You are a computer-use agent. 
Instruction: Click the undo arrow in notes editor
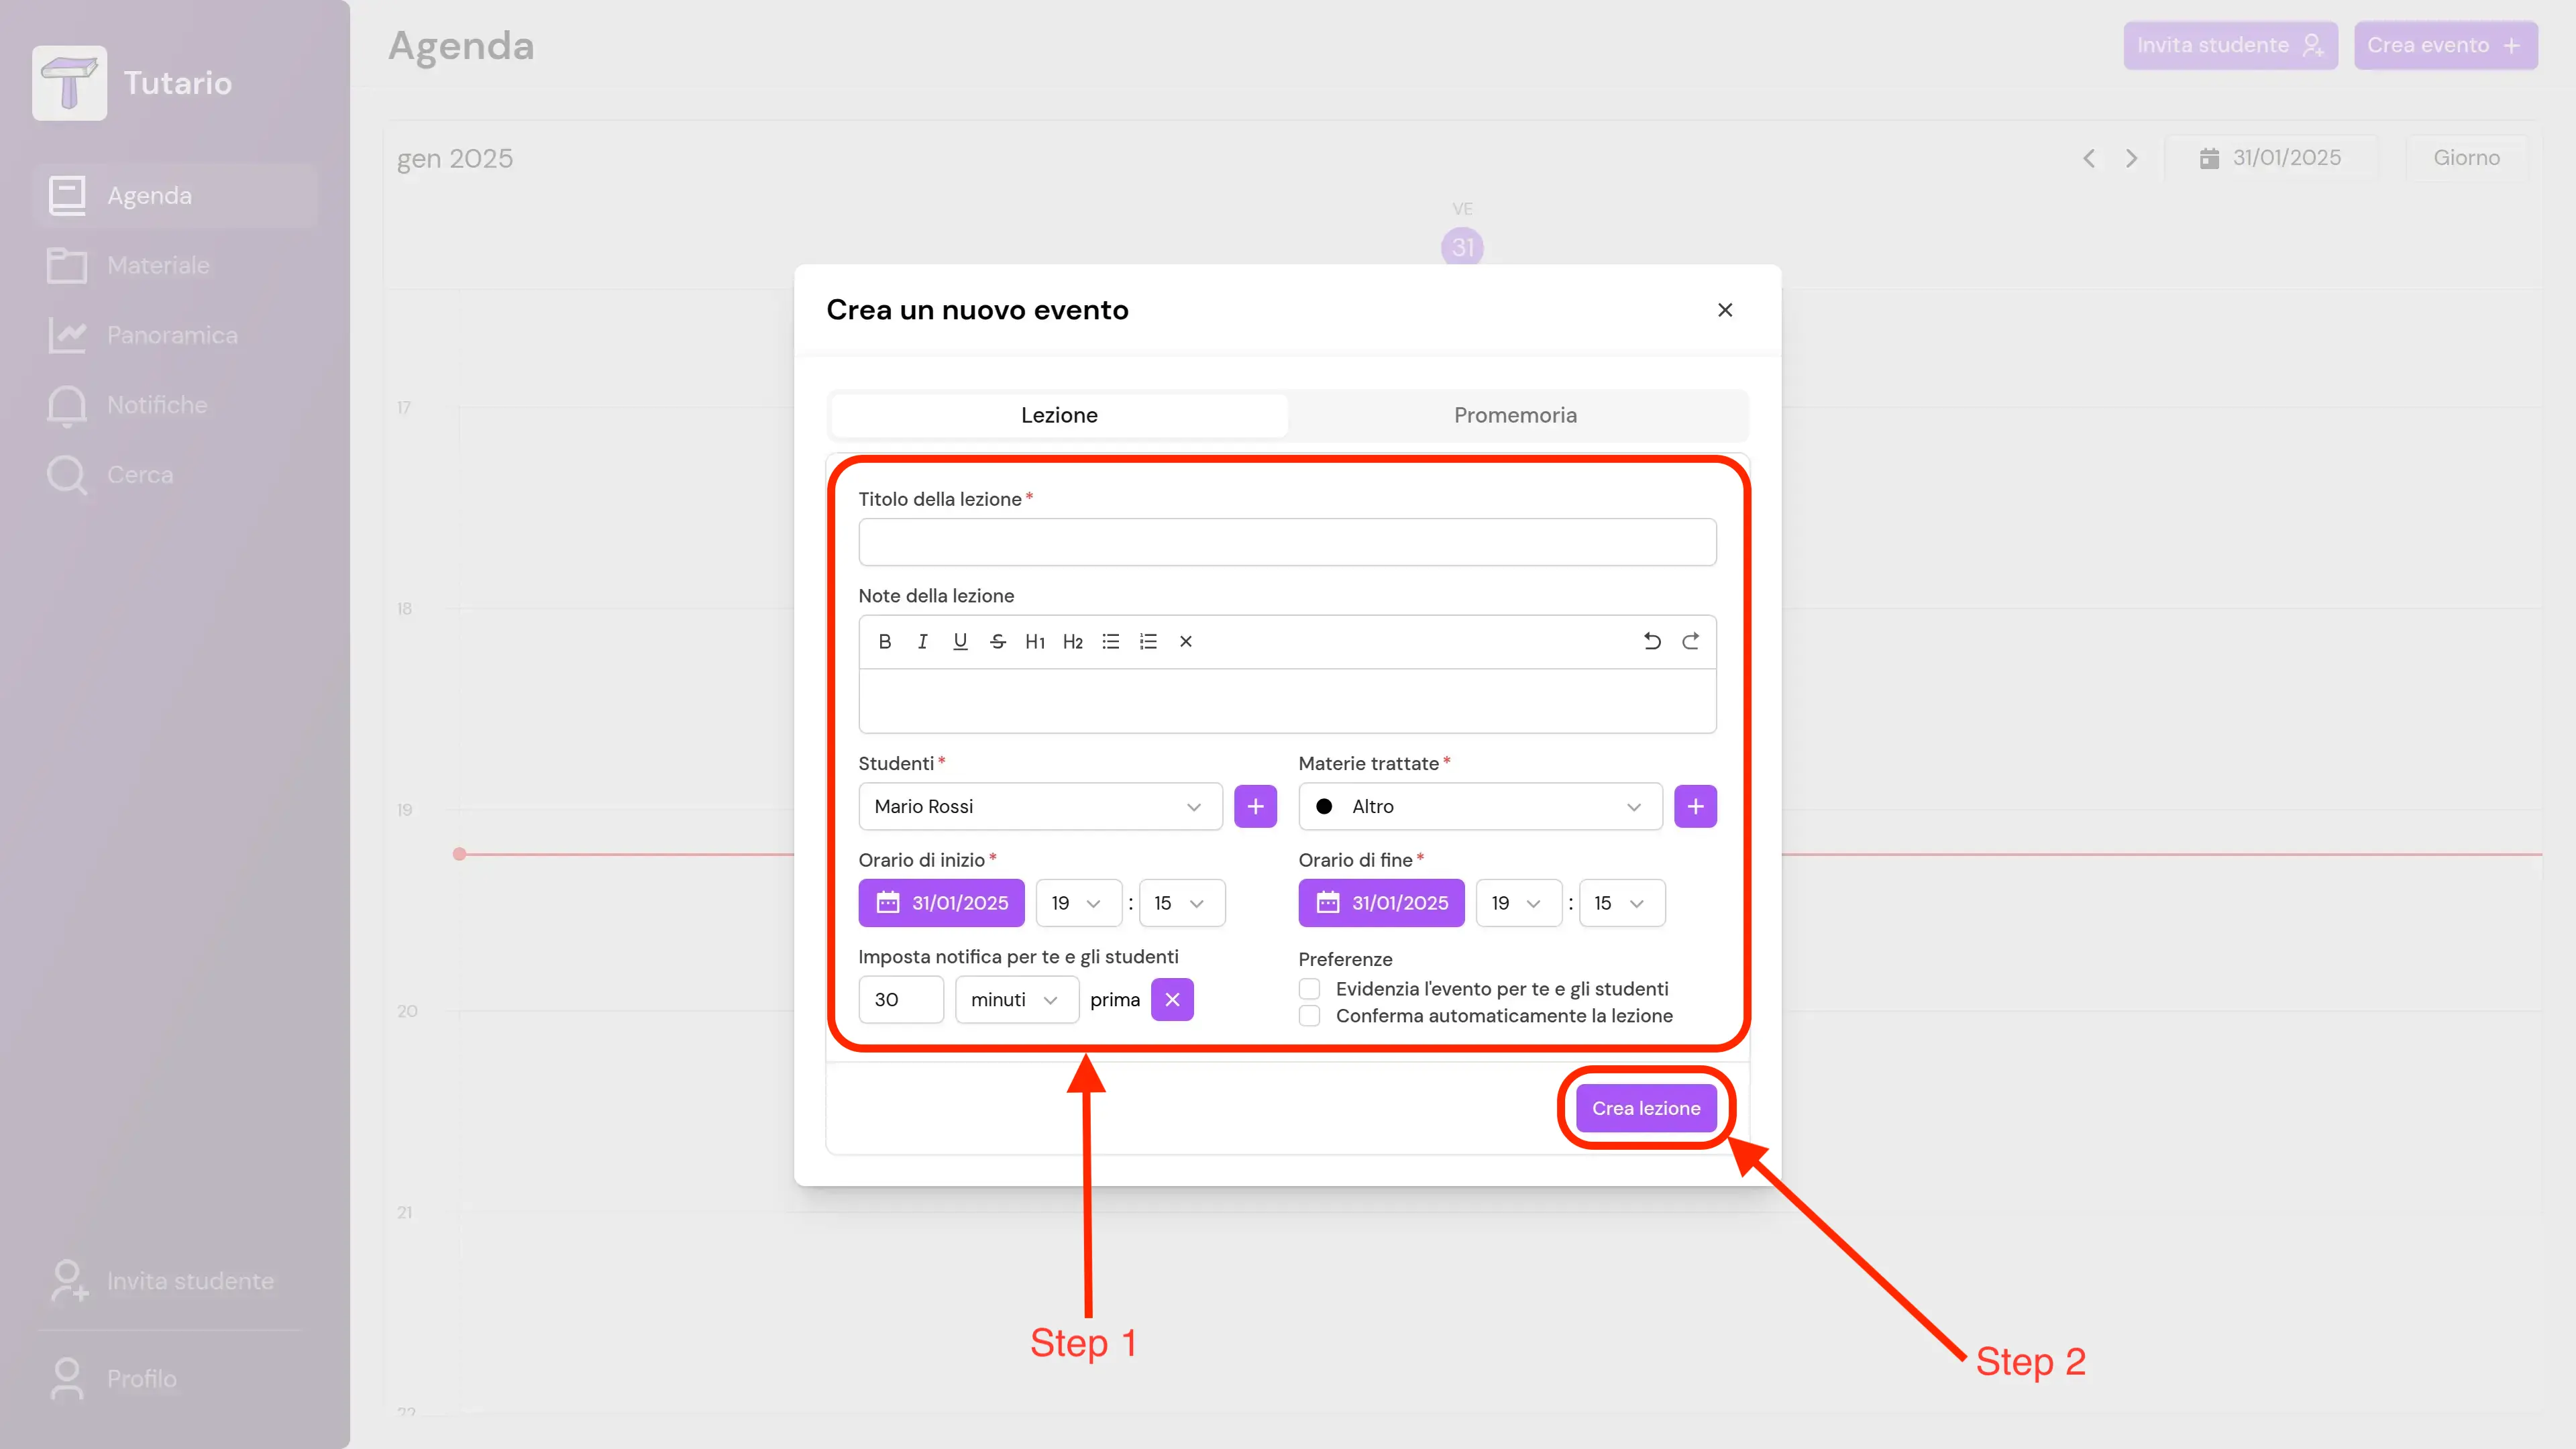tap(1652, 642)
